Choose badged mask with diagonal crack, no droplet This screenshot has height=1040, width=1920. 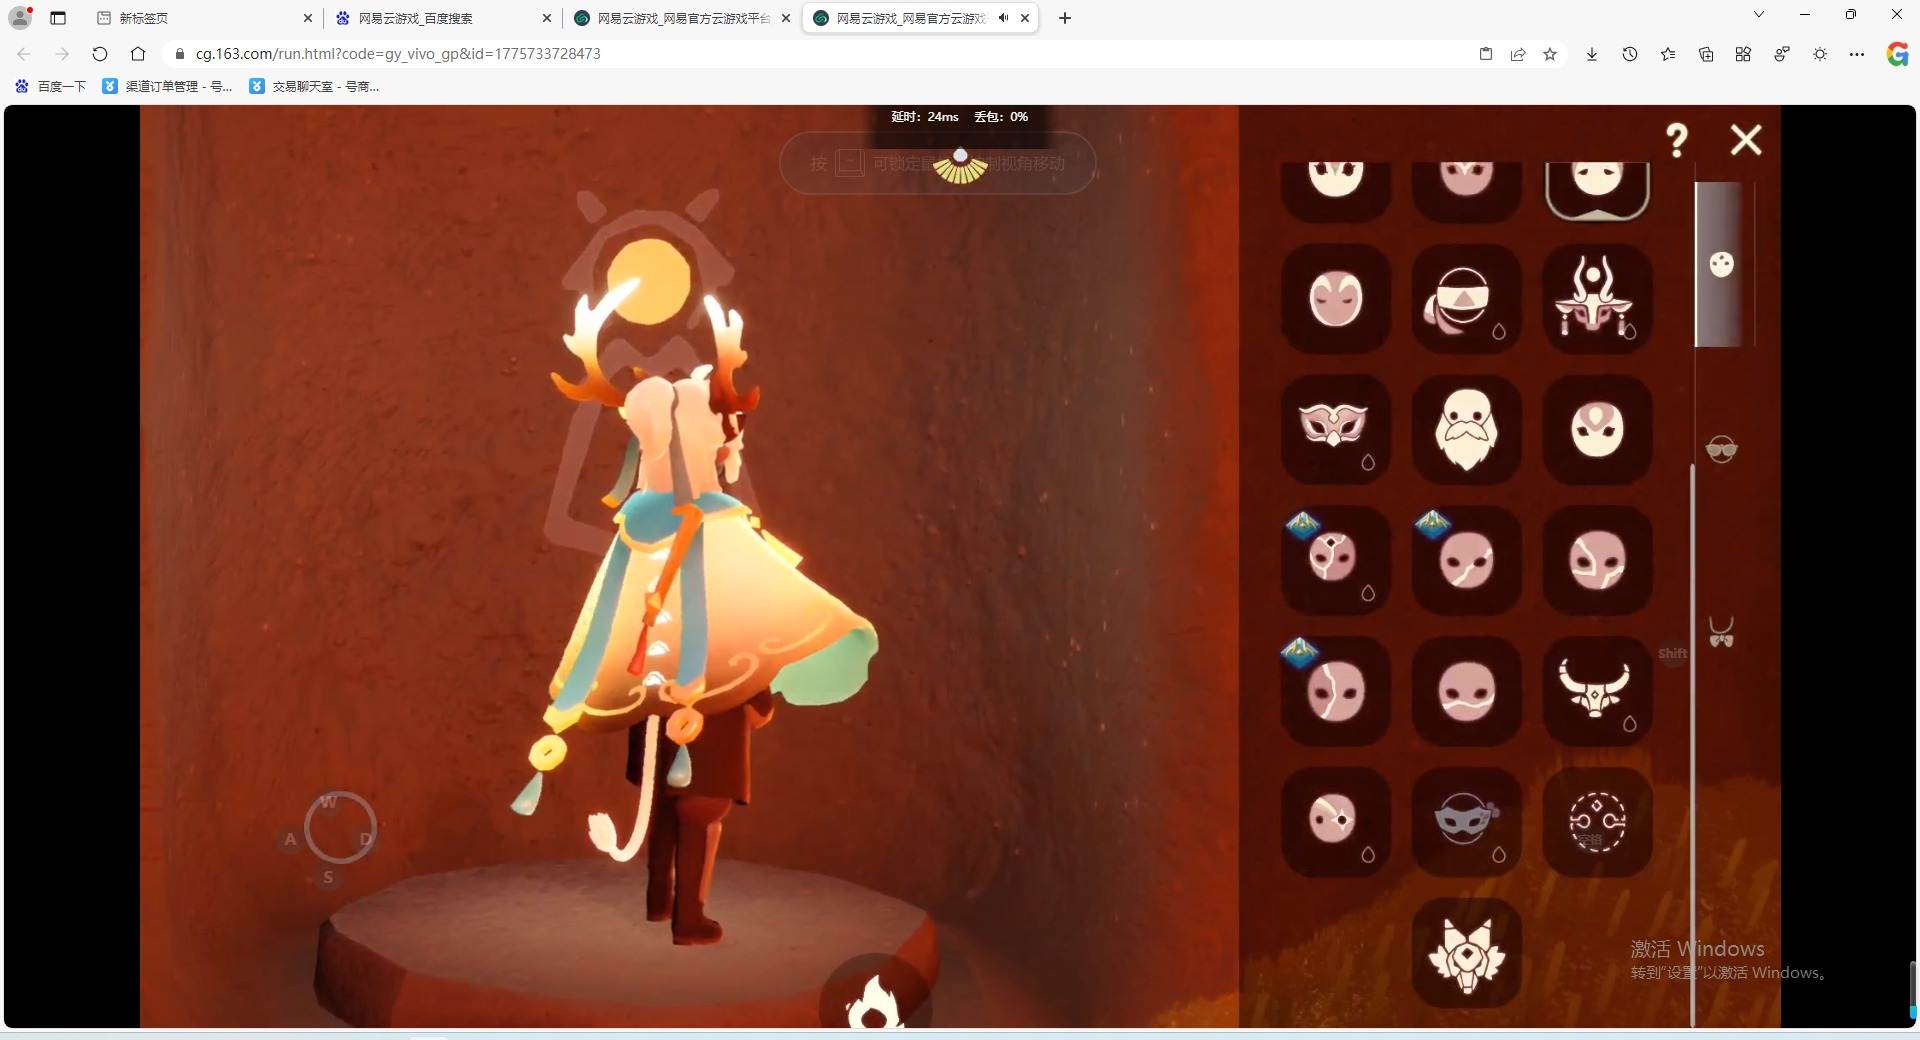1466,560
